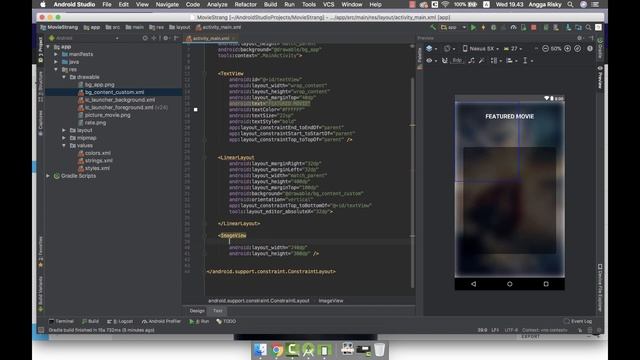
Task: Toggle autoconnect magnet icon in preview
Action: [x=444, y=60]
